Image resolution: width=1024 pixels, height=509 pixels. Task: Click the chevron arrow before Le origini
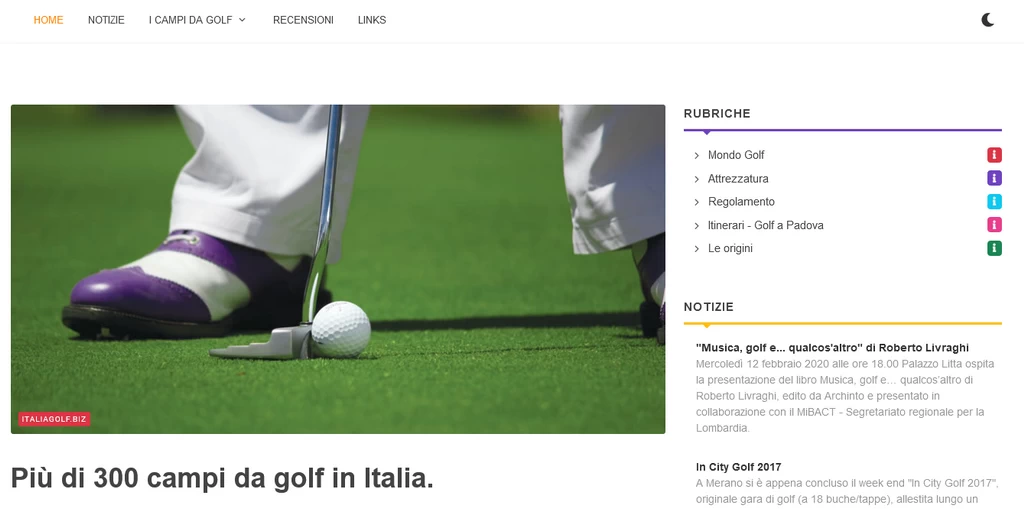click(697, 249)
